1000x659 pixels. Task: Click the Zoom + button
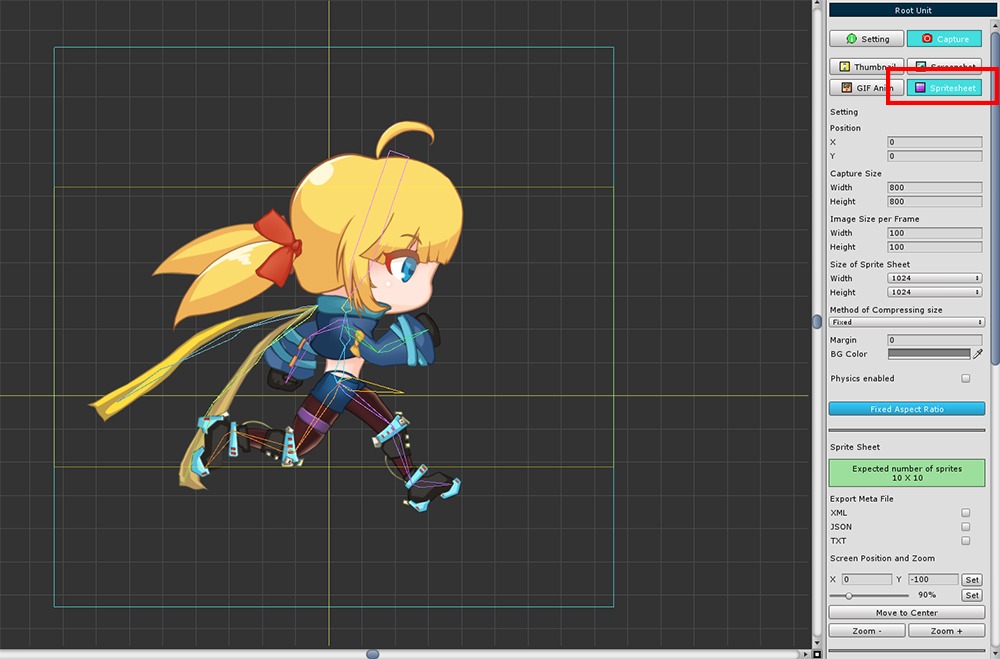[x=946, y=631]
